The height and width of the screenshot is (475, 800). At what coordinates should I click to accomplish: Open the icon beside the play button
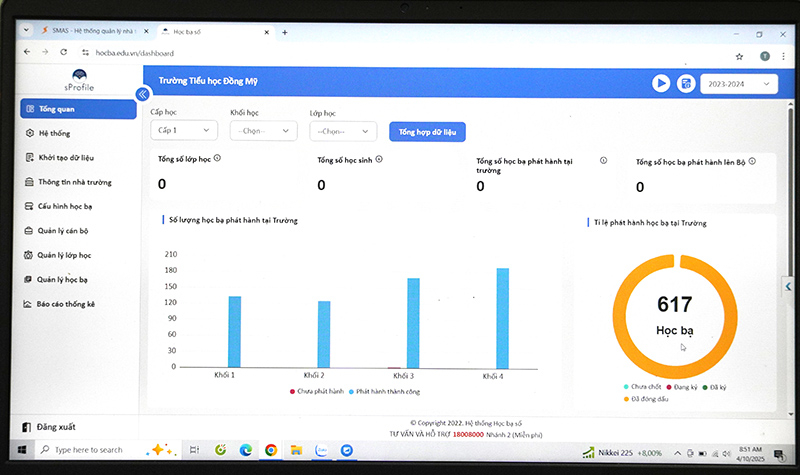(x=686, y=84)
